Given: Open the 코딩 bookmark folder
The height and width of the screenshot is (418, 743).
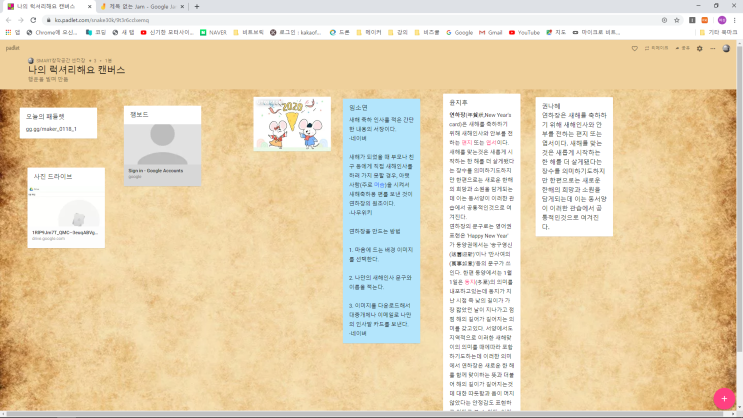Looking at the screenshot, I should coord(96,32).
